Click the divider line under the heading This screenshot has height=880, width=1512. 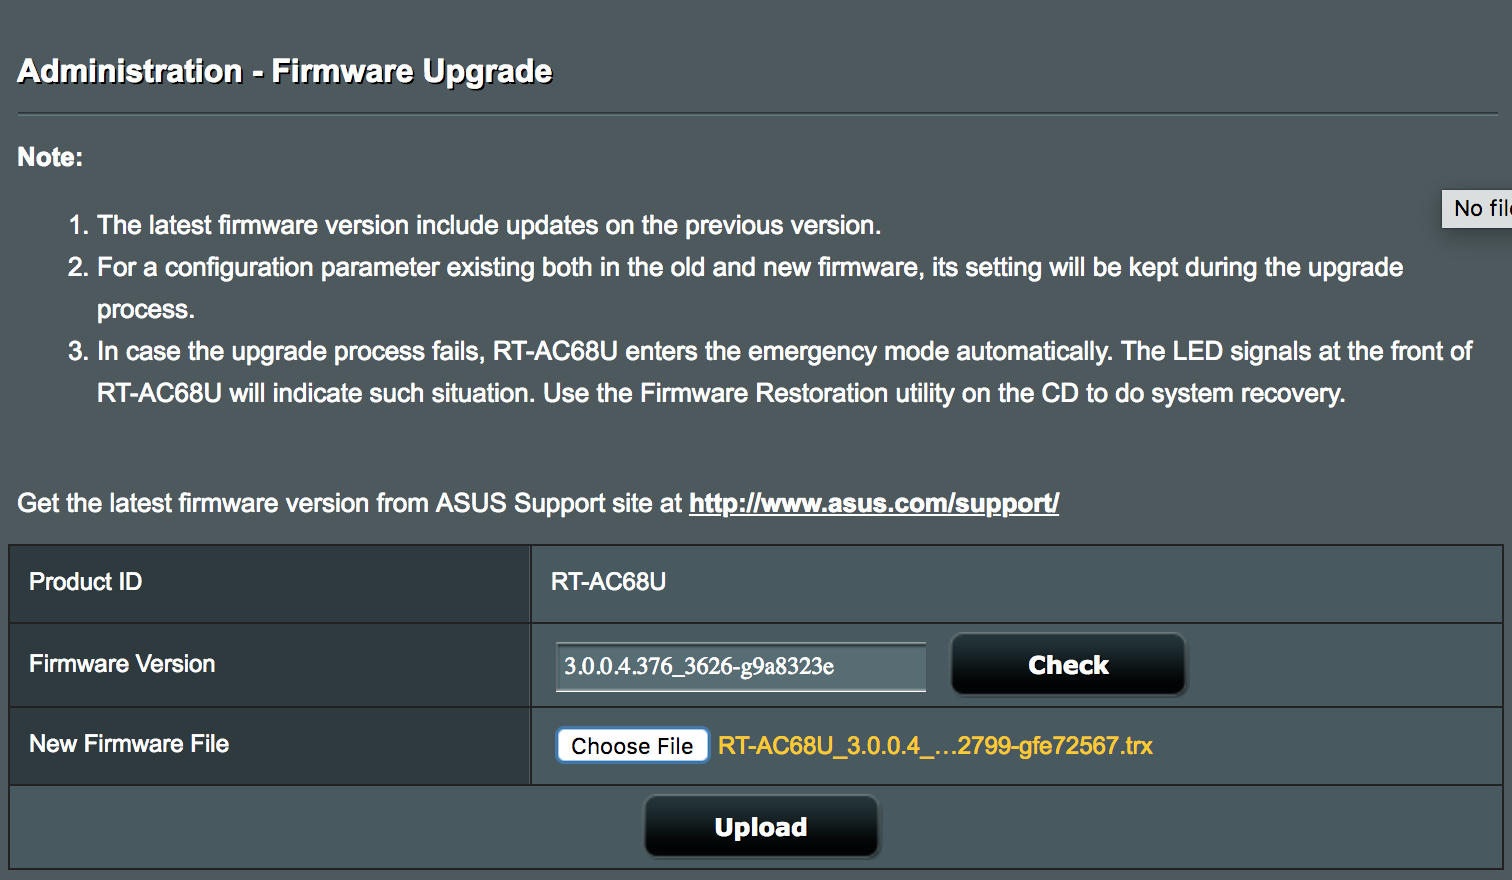click(x=756, y=114)
